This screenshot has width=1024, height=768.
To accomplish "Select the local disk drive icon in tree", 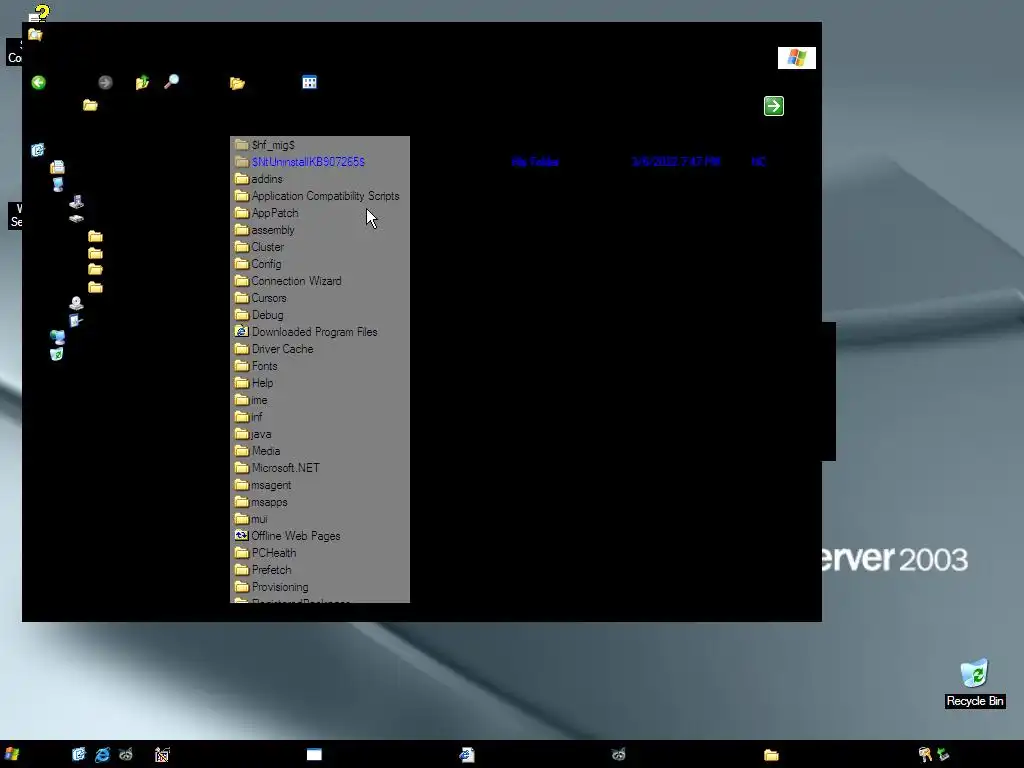I will (x=76, y=219).
